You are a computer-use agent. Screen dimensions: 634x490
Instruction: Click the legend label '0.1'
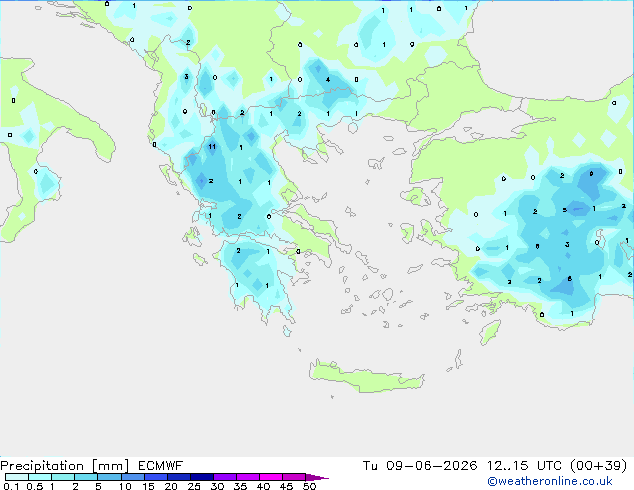(x=11, y=486)
